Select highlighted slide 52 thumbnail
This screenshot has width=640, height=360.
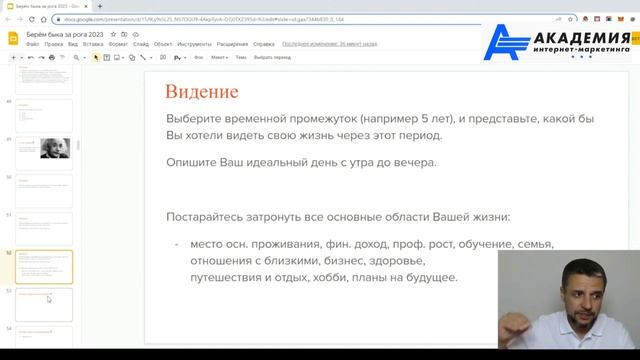tap(44, 267)
